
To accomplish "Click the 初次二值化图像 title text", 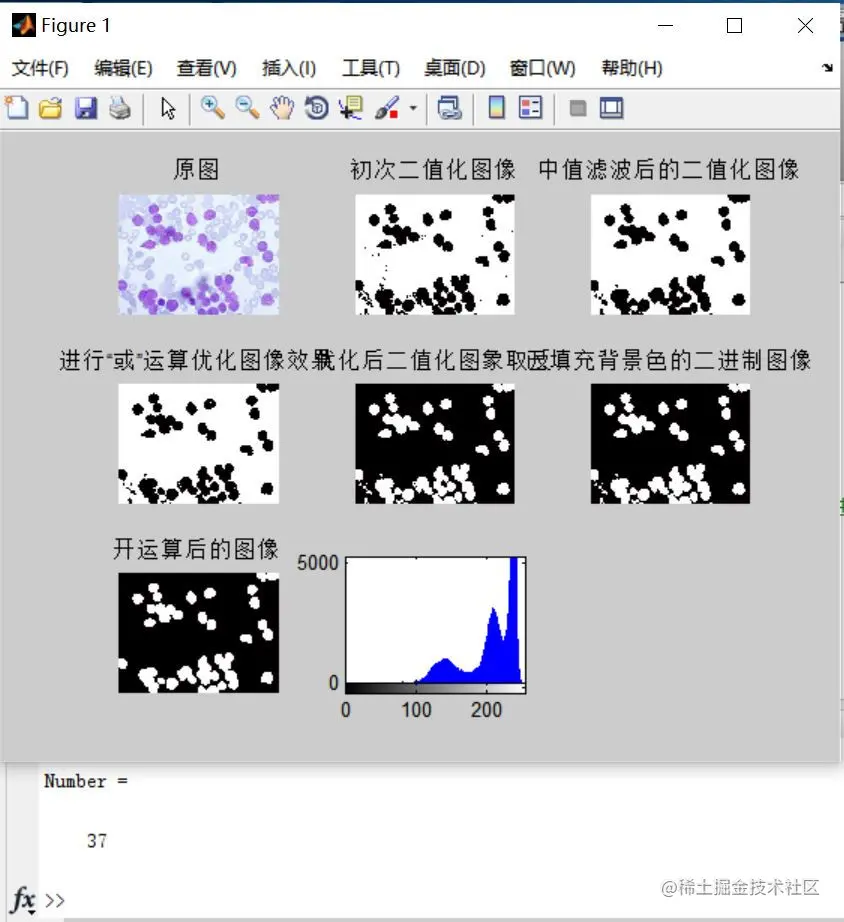I will point(433,169).
